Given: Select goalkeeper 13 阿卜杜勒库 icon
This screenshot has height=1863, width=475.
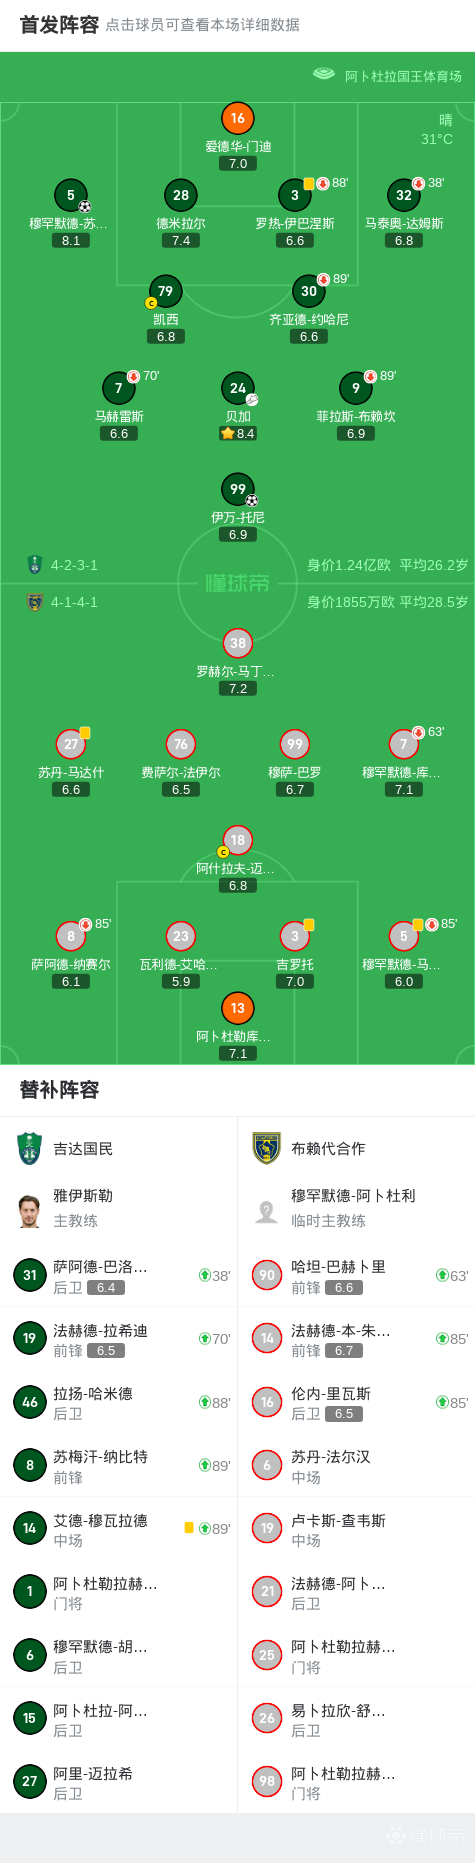Looking at the screenshot, I should 237,1008.
